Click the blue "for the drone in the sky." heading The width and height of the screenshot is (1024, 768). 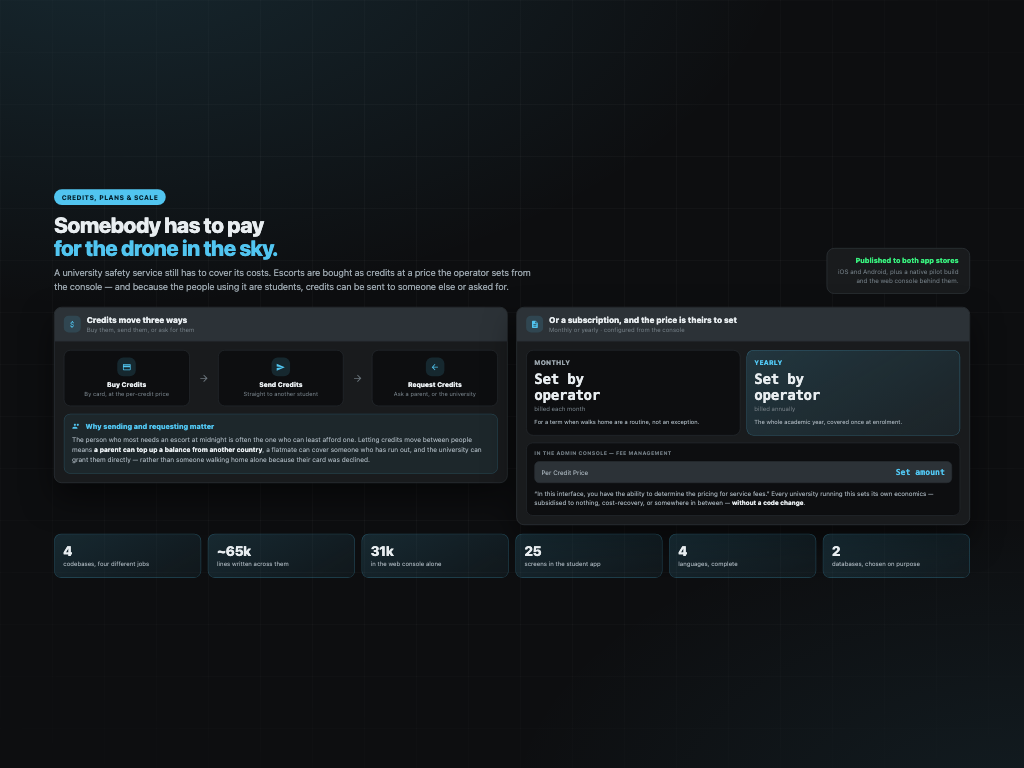pos(166,249)
